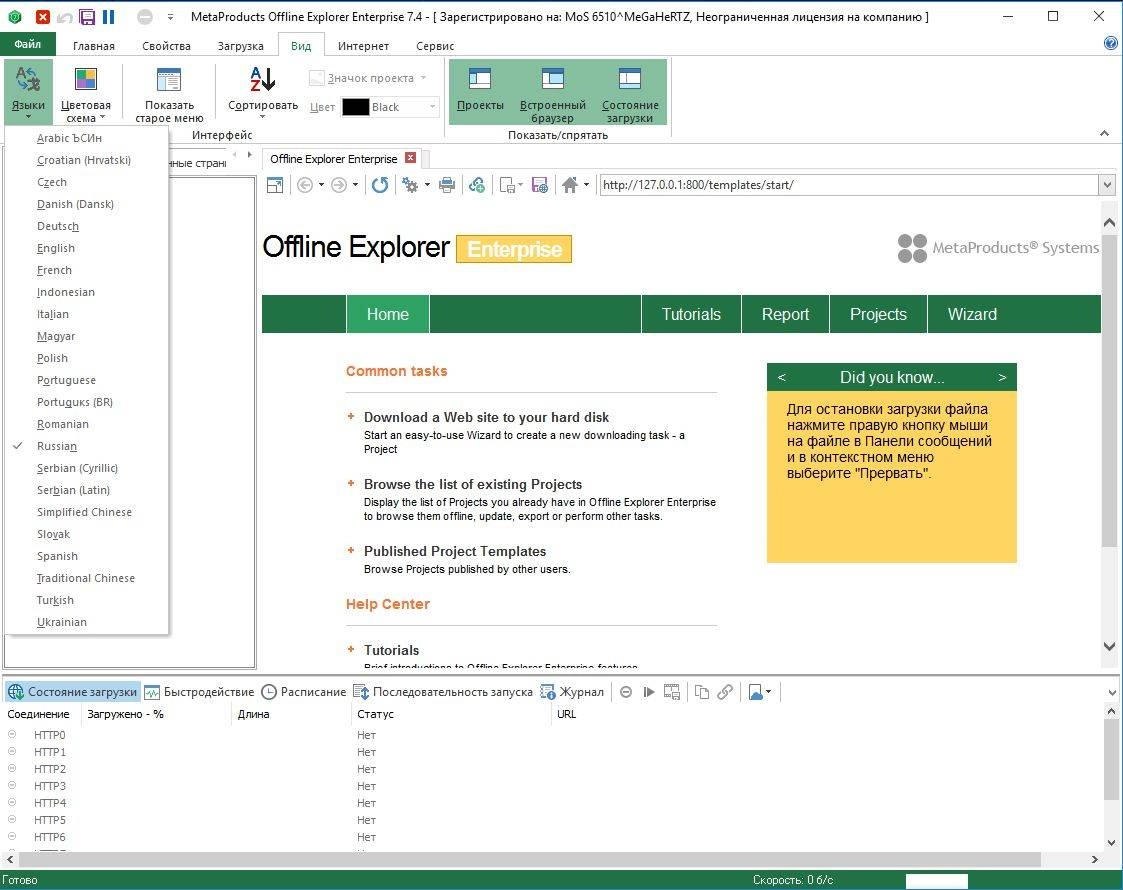The image size is (1123, 890).
Task: Open the Файл menu
Action: pyautogui.click(x=27, y=44)
